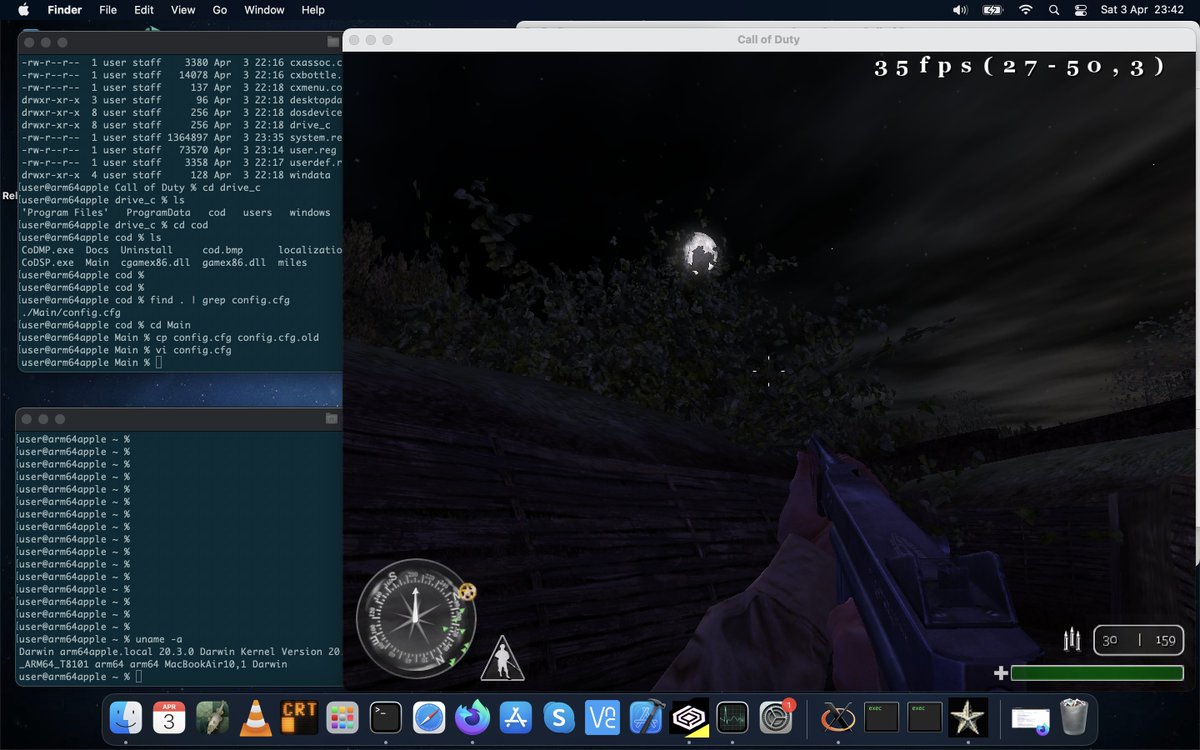Launch Safari from the Dock
1200x750 pixels.
coord(429,716)
